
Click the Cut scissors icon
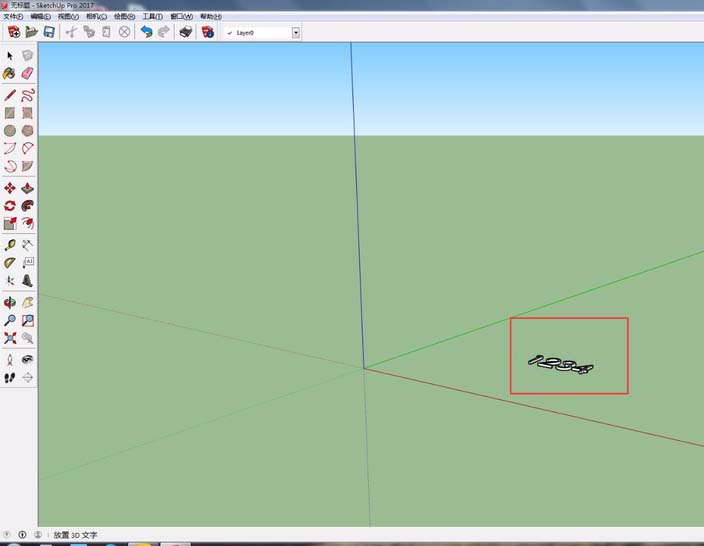(x=71, y=32)
